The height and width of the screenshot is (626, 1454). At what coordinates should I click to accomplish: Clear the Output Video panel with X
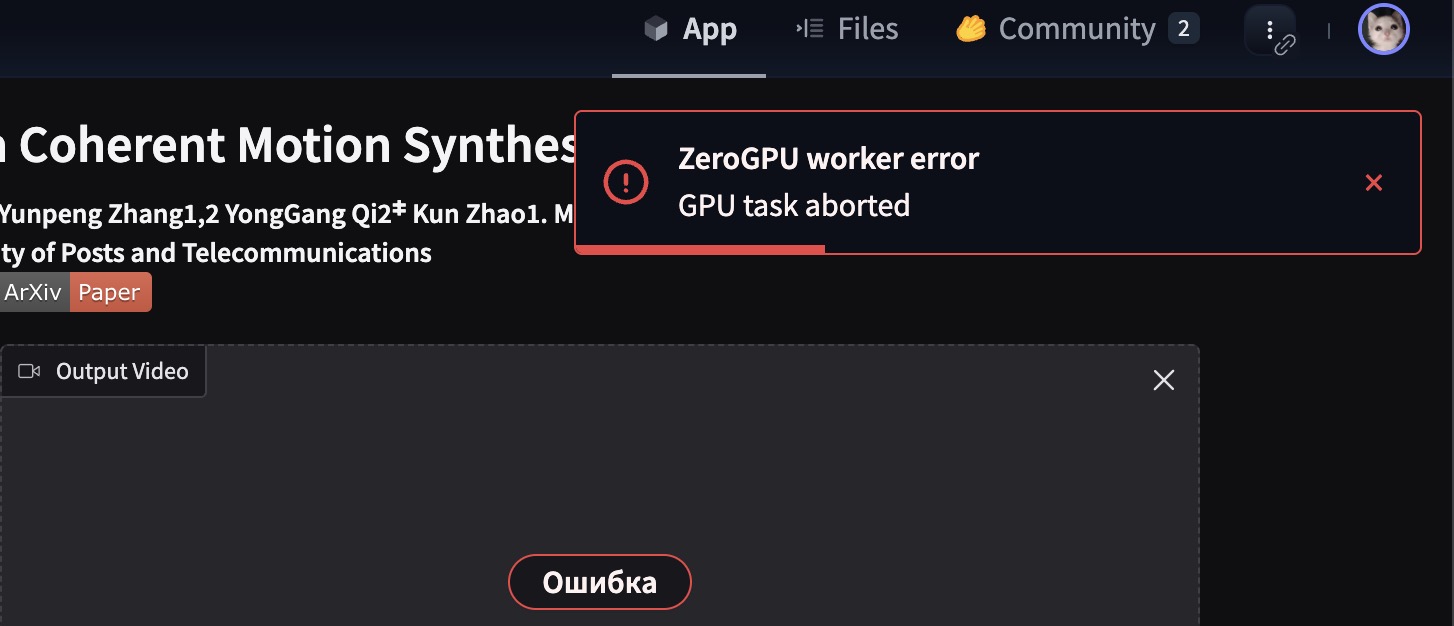coord(1164,380)
